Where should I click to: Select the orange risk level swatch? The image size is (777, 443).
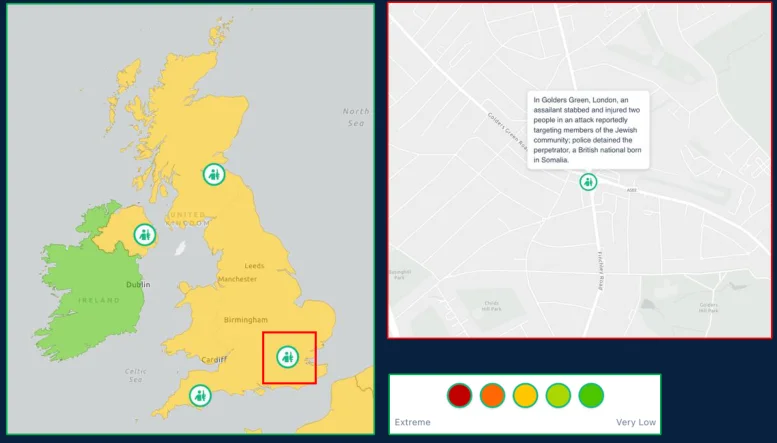point(492,395)
